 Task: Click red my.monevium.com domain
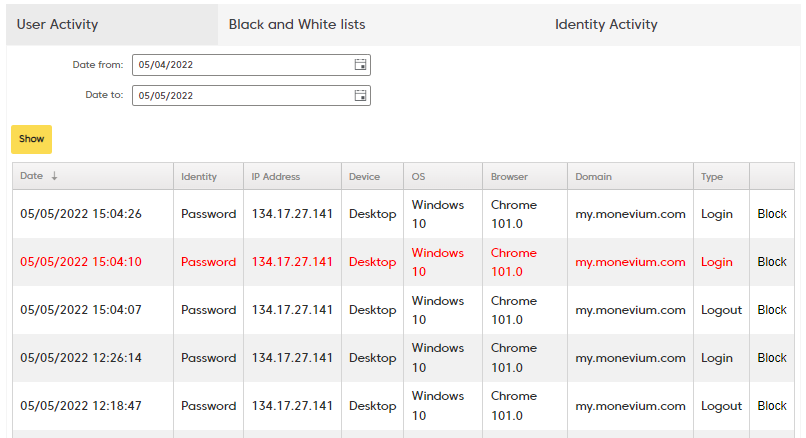[630, 262]
